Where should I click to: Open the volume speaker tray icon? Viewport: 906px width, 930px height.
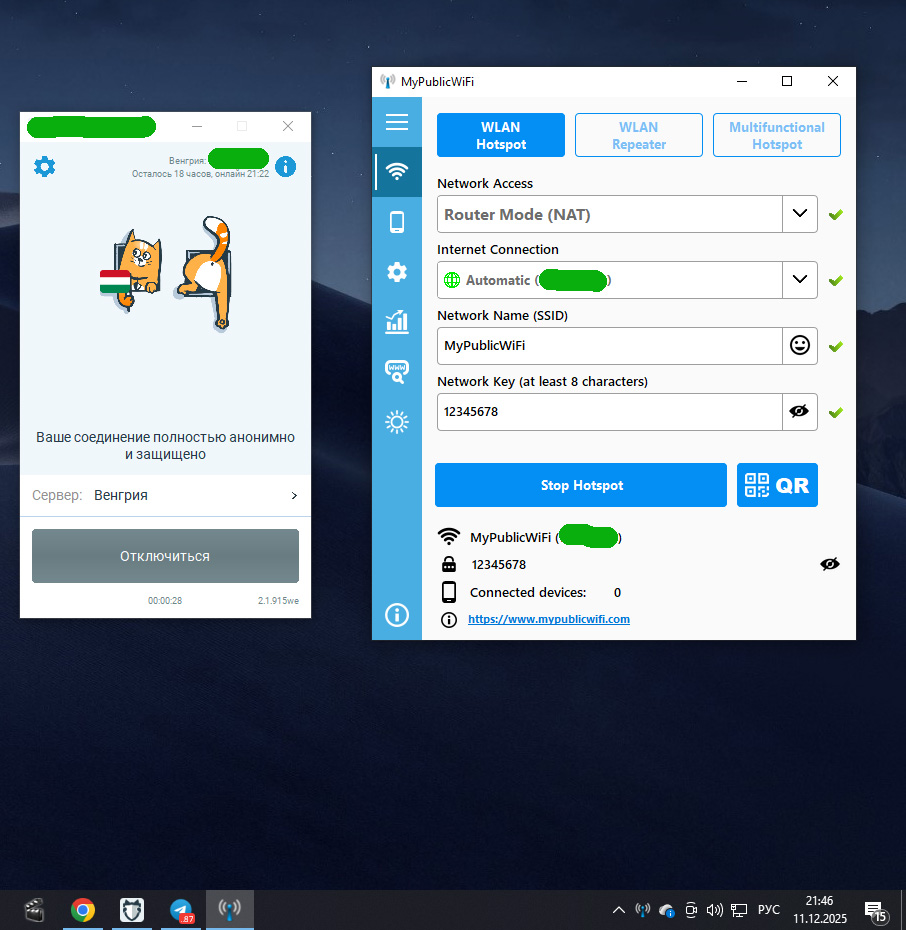[714, 910]
